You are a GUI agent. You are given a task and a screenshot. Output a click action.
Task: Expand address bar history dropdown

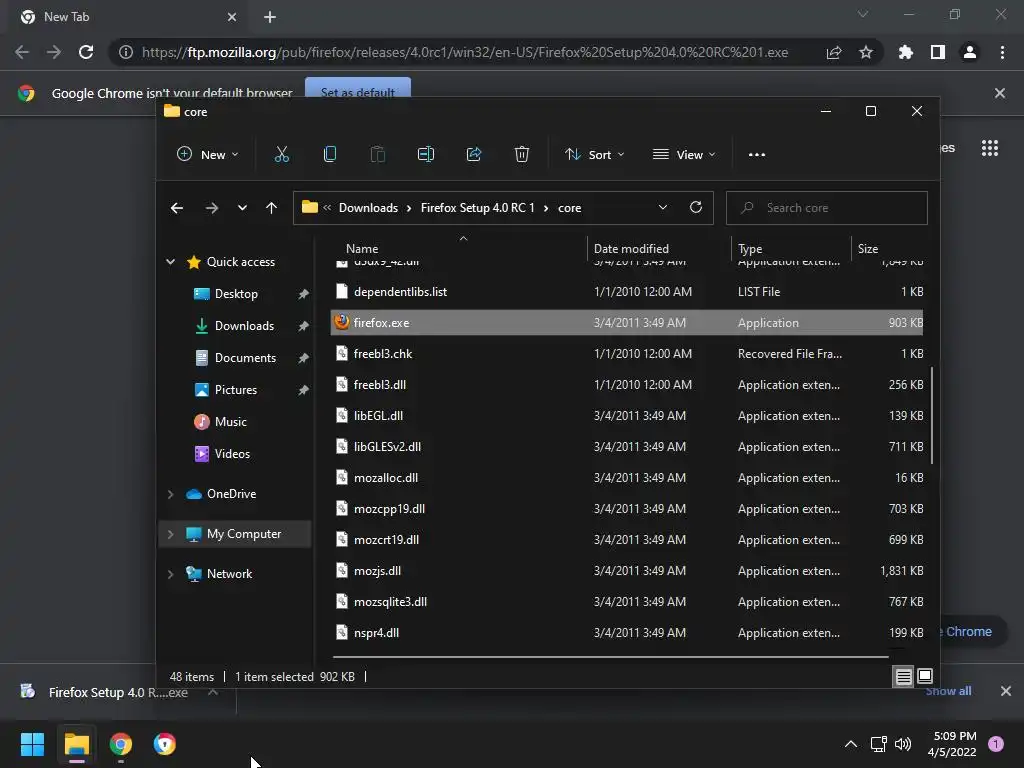(663, 208)
